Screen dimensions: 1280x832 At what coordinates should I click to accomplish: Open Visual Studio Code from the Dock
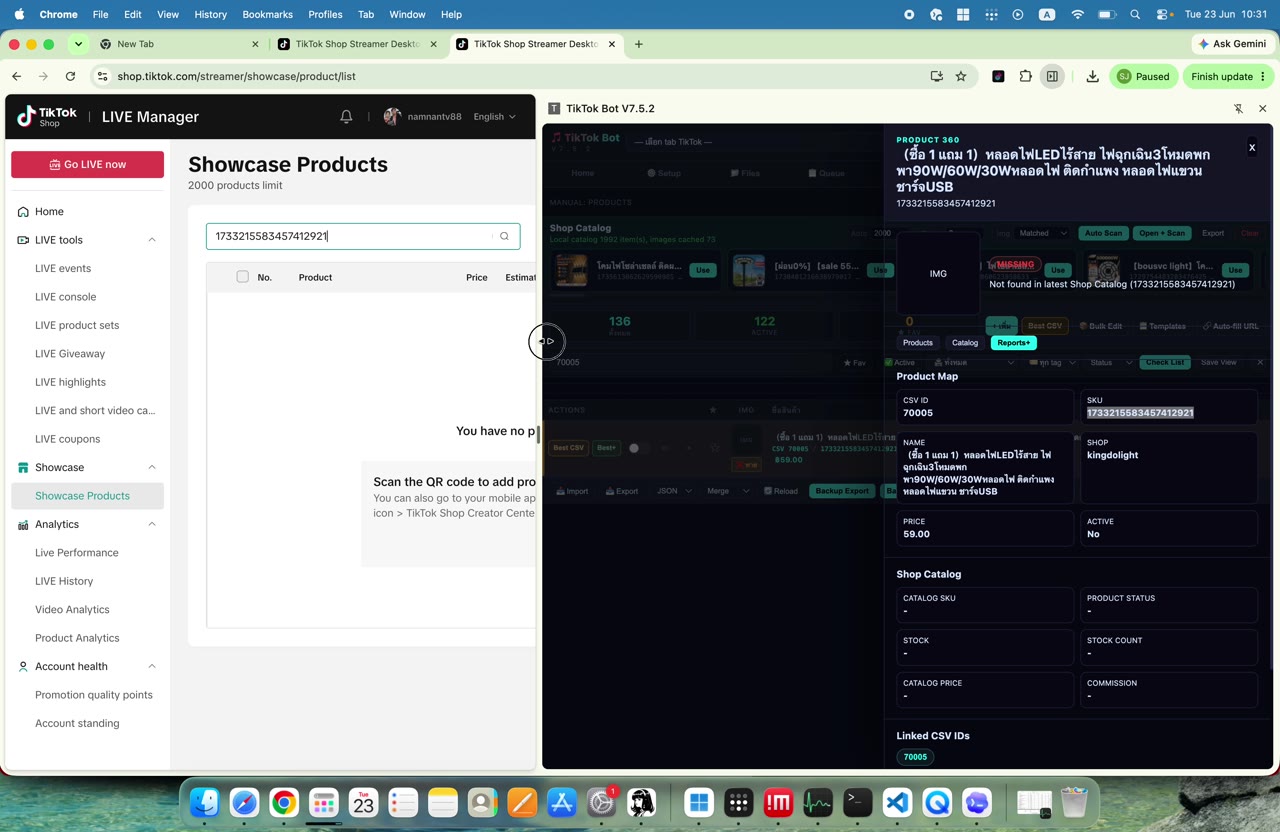898,802
